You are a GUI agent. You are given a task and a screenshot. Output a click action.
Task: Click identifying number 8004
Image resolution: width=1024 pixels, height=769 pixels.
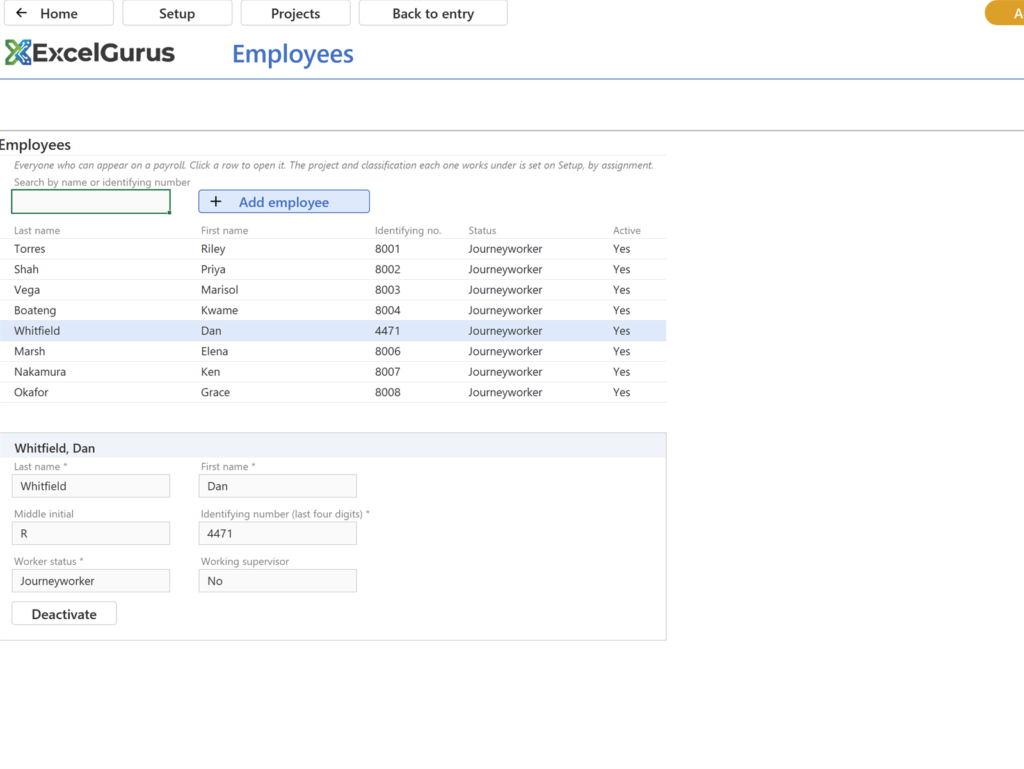tap(387, 310)
